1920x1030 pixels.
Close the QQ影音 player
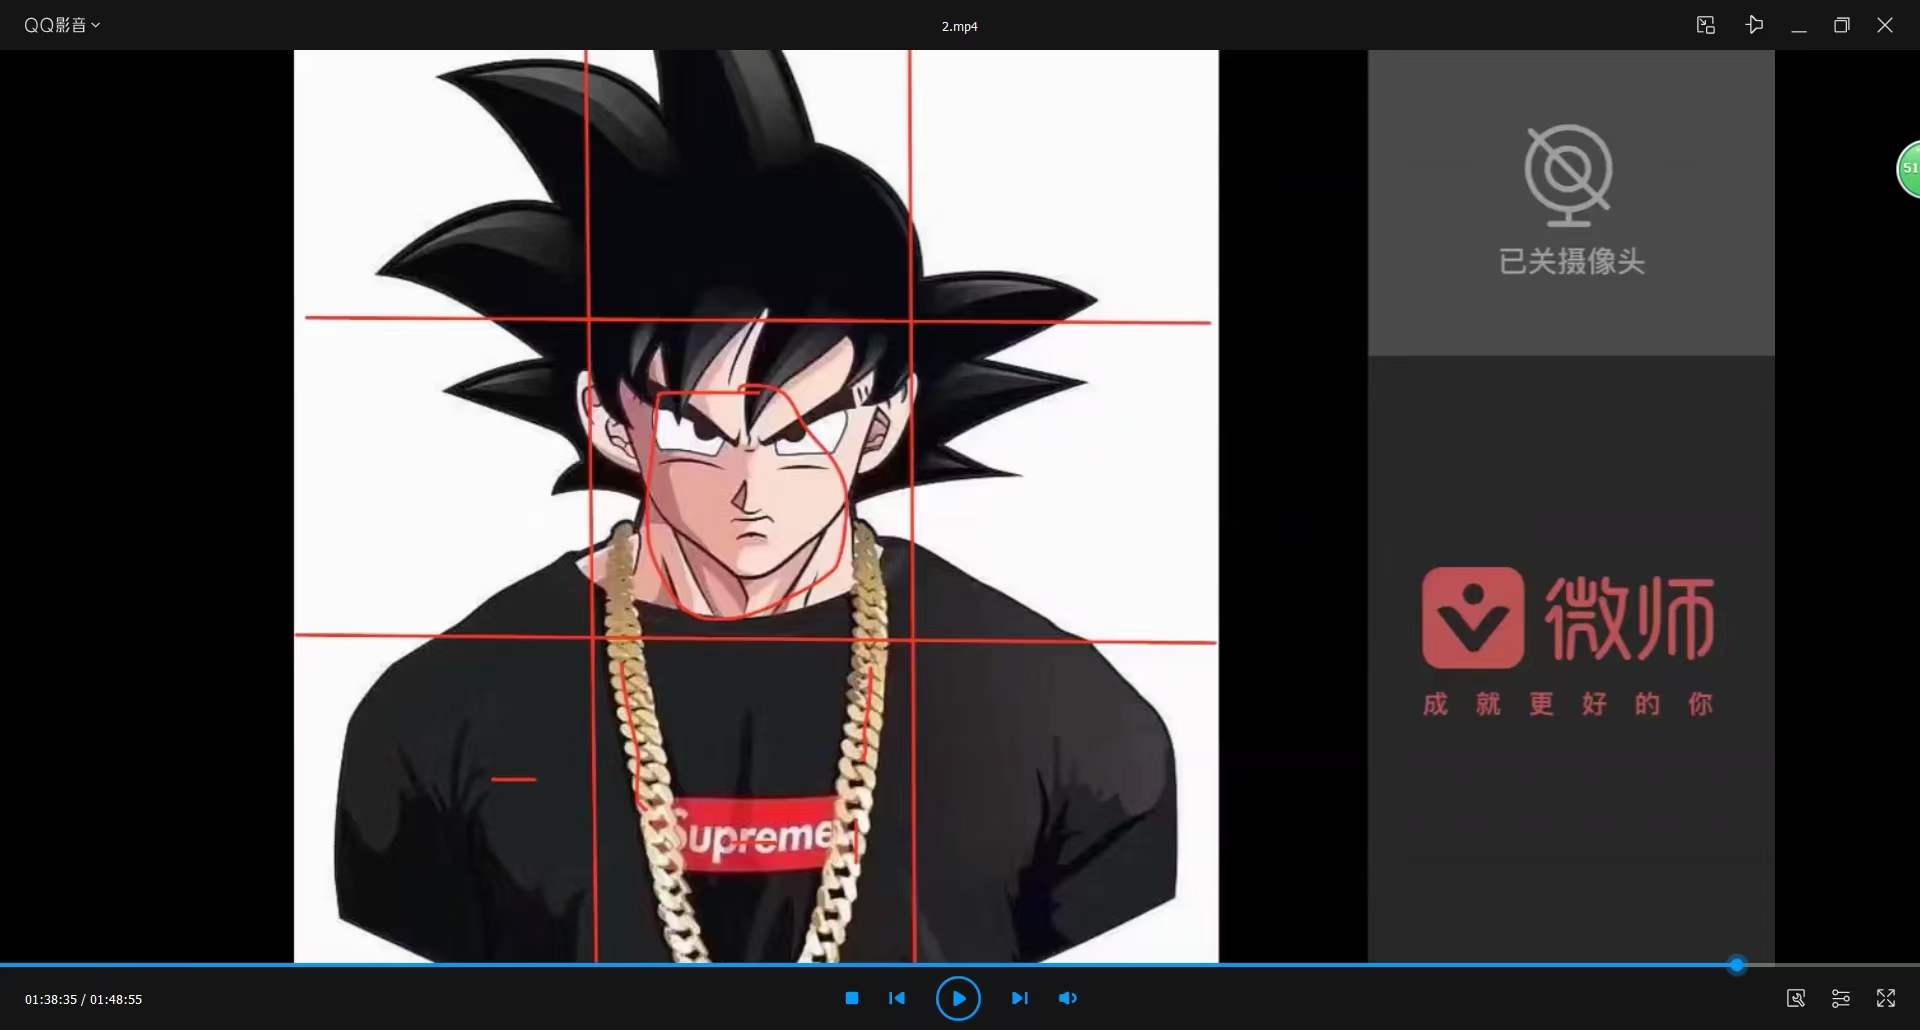pyautogui.click(x=1885, y=25)
